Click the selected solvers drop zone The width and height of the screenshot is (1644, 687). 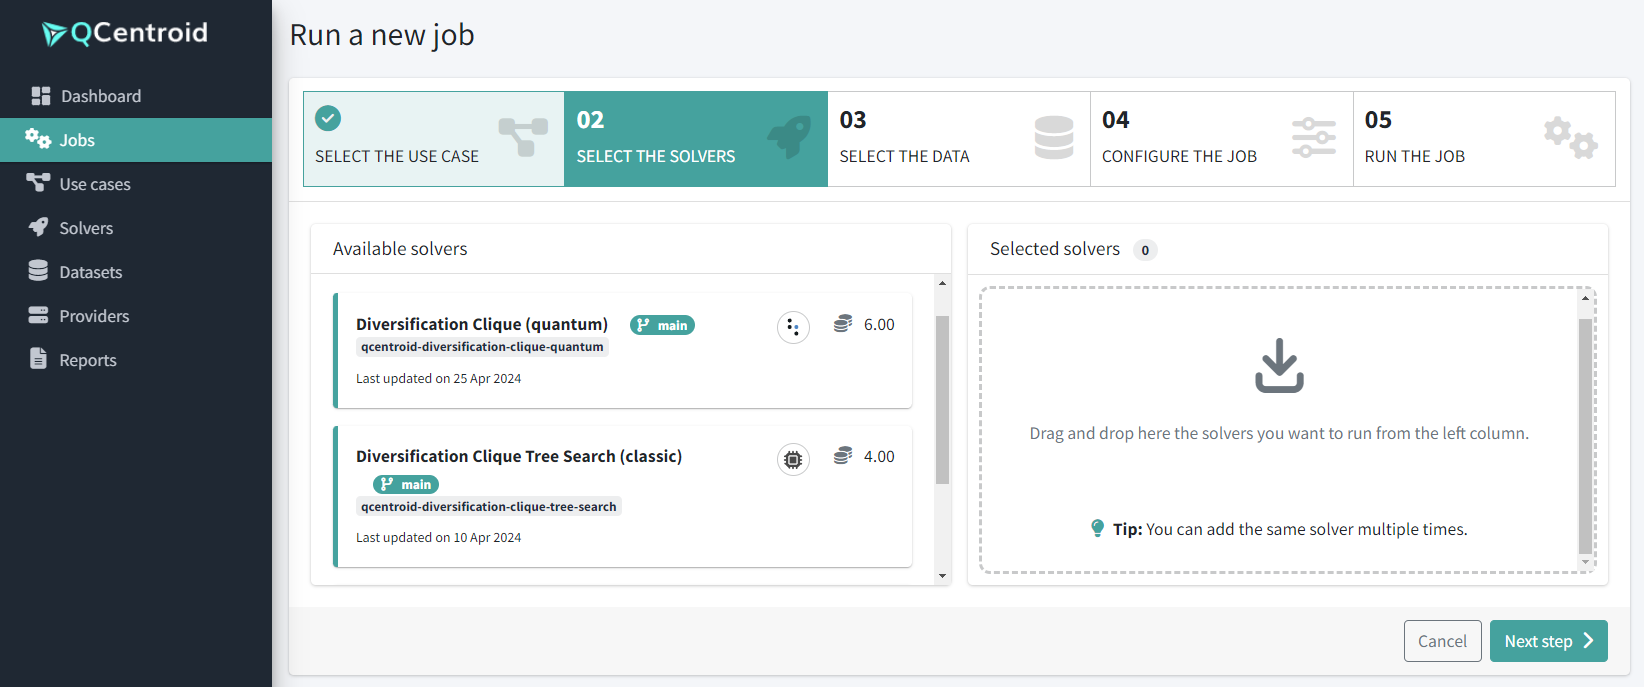[1279, 430]
